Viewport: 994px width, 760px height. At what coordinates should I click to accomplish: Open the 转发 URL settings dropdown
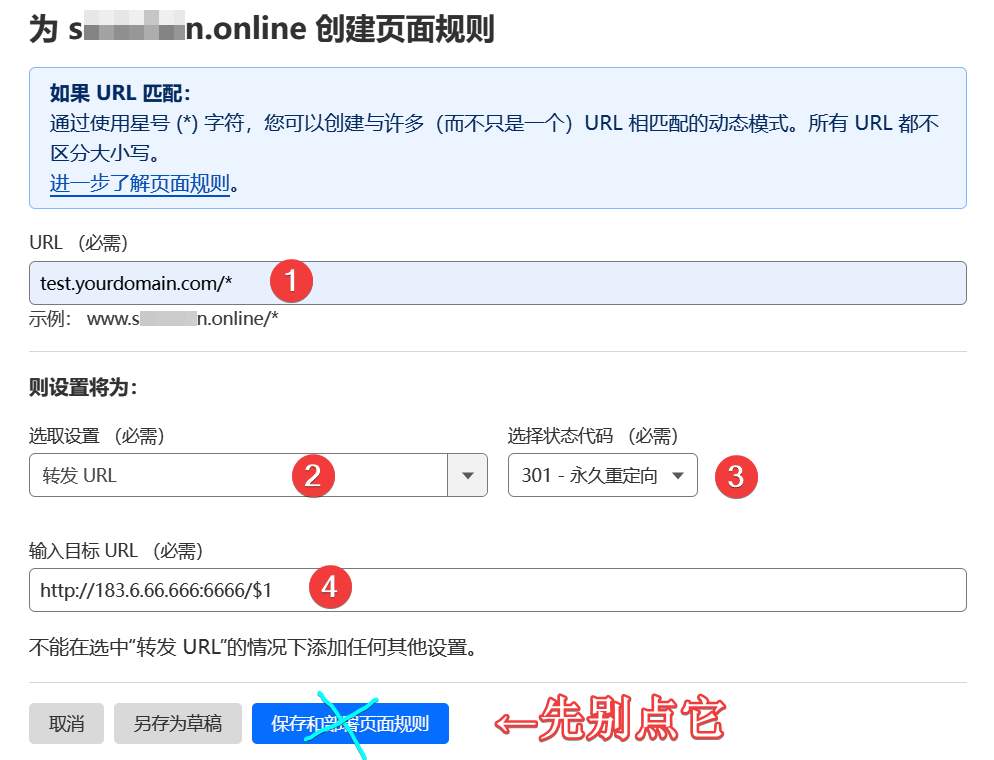(258, 475)
